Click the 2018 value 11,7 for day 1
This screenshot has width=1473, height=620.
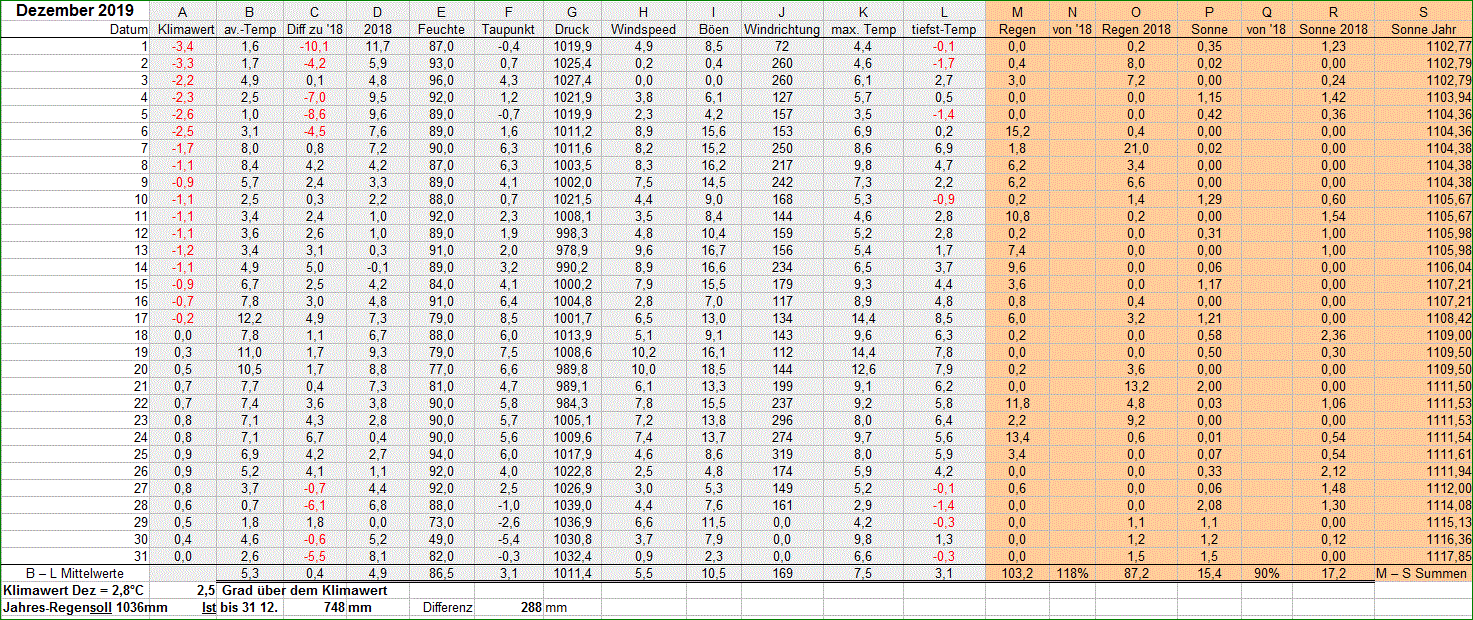pos(378,47)
